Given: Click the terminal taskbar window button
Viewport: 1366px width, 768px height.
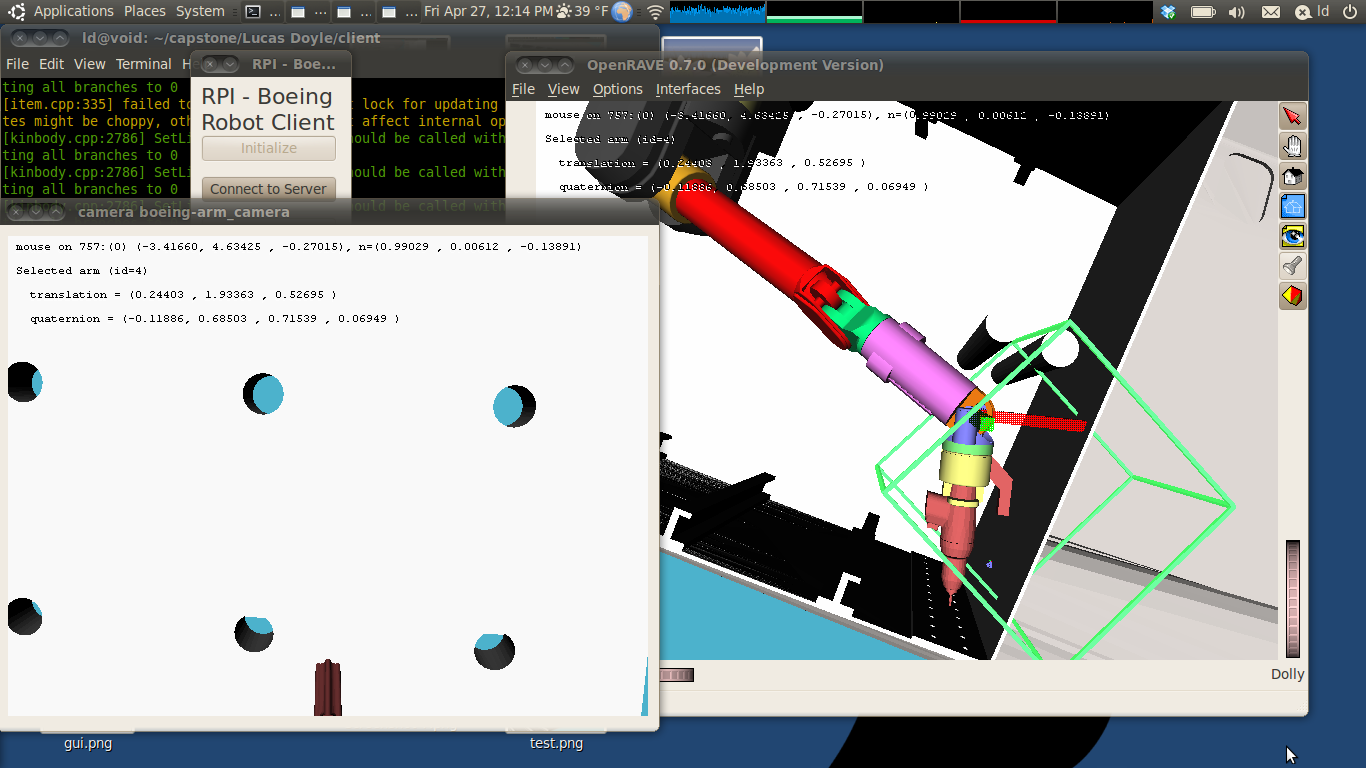Looking at the screenshot, I should point(263,12).
